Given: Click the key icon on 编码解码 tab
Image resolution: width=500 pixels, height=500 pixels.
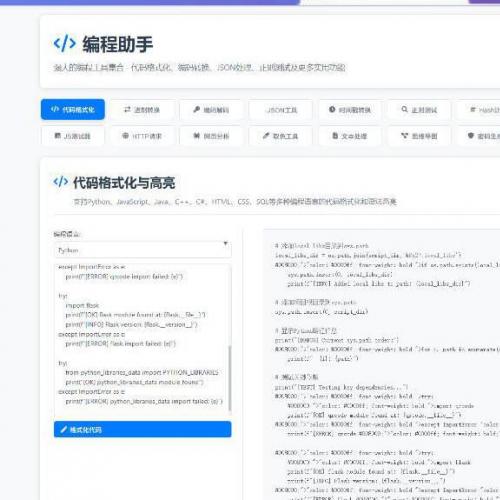Looking at the screenshot, I should tap(197, 109).
